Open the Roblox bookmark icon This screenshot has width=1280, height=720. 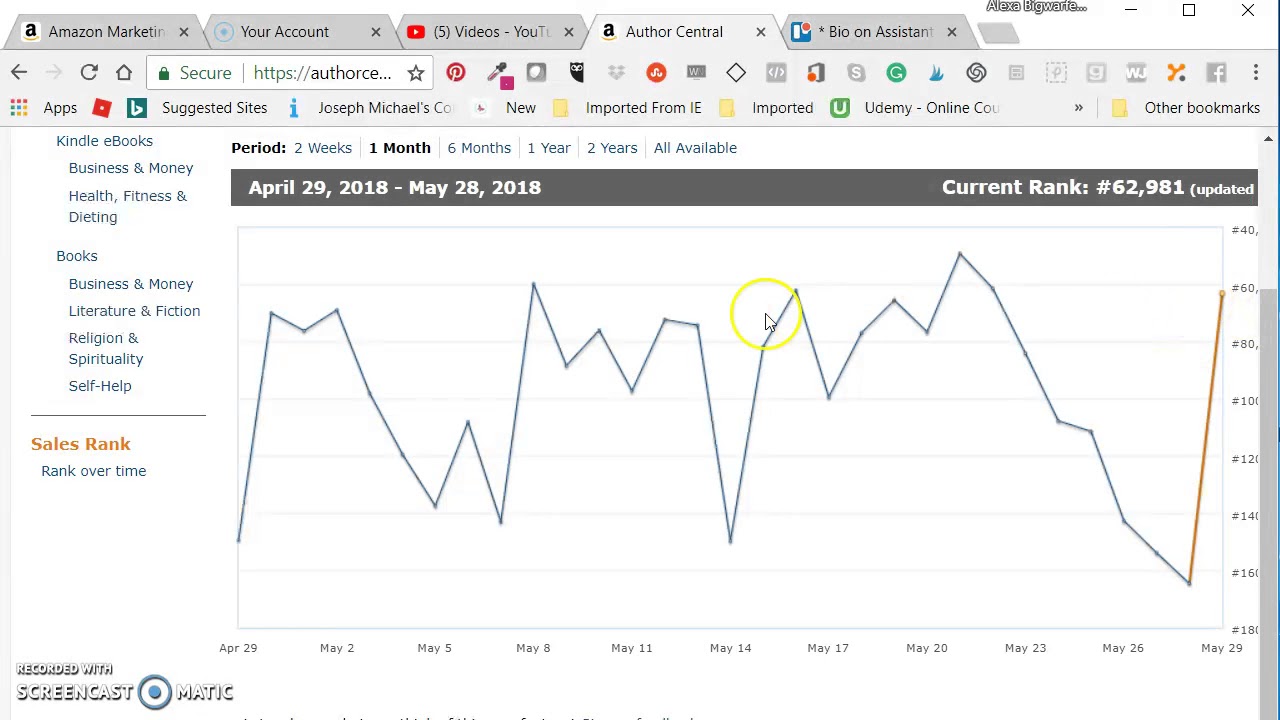(101, 107)
